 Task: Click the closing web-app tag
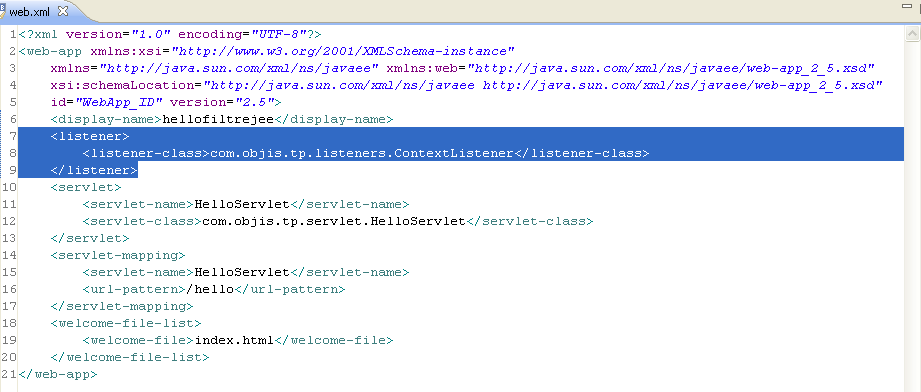[x=58, y=375]
